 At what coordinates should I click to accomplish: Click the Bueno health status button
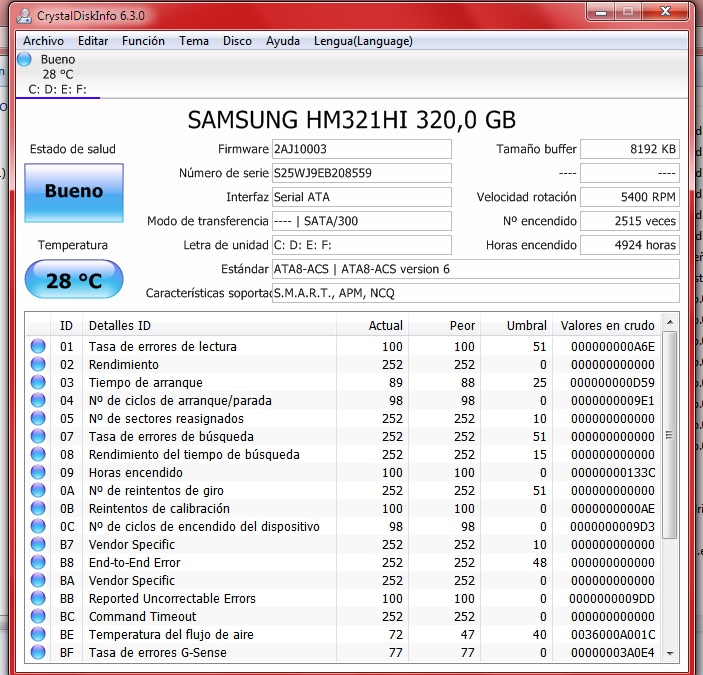(x=74, y=193)
